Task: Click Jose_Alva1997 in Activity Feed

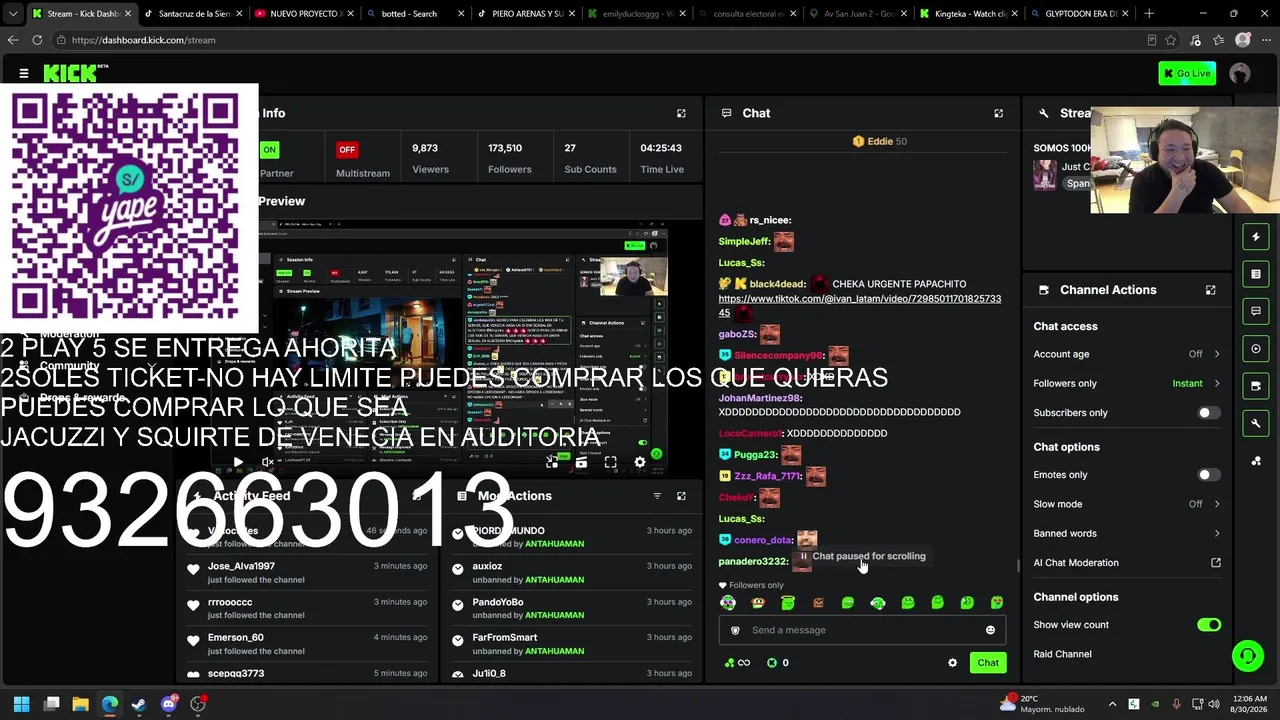Action: 241,566
